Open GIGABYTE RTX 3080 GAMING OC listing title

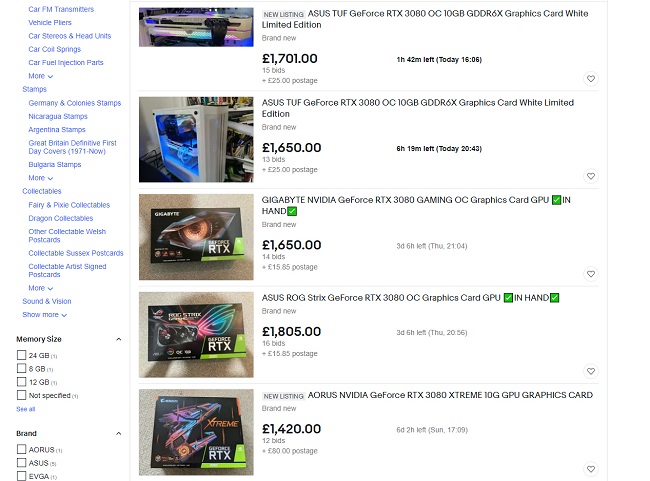tap(416, 205)
